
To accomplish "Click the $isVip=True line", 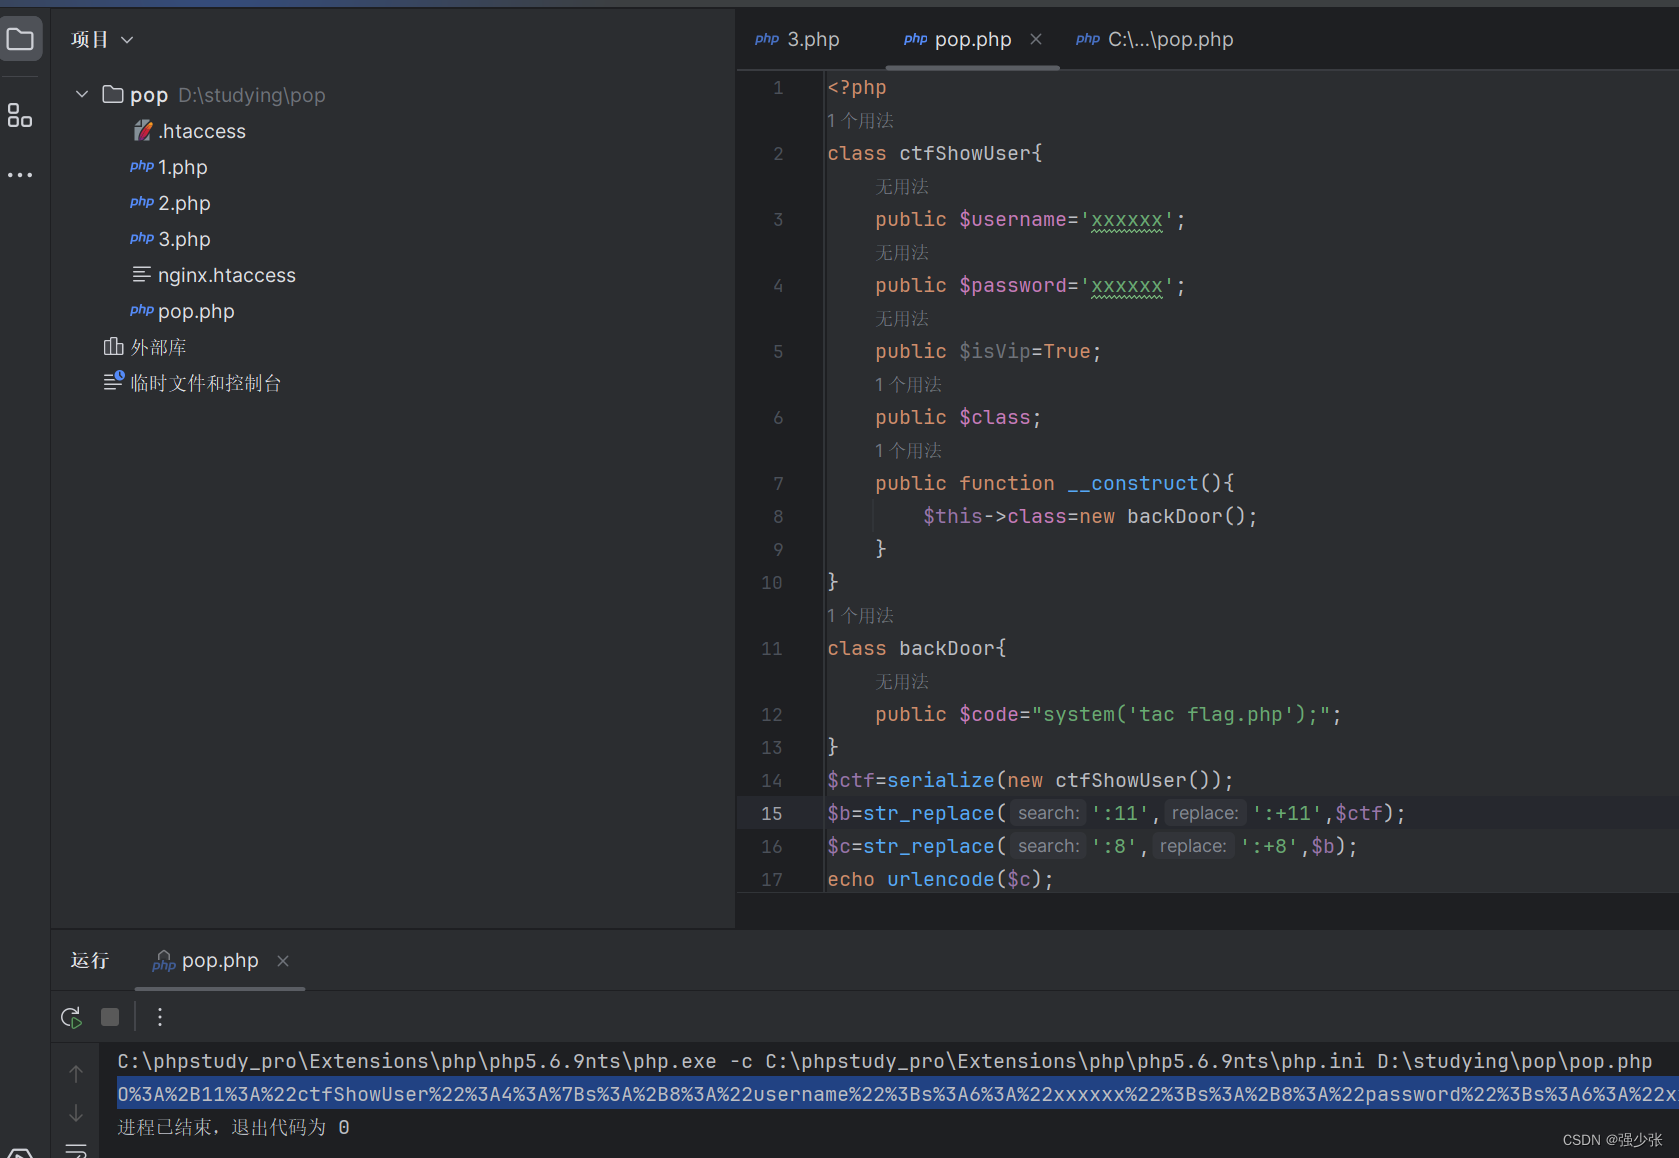I will (x=988, y=352).
